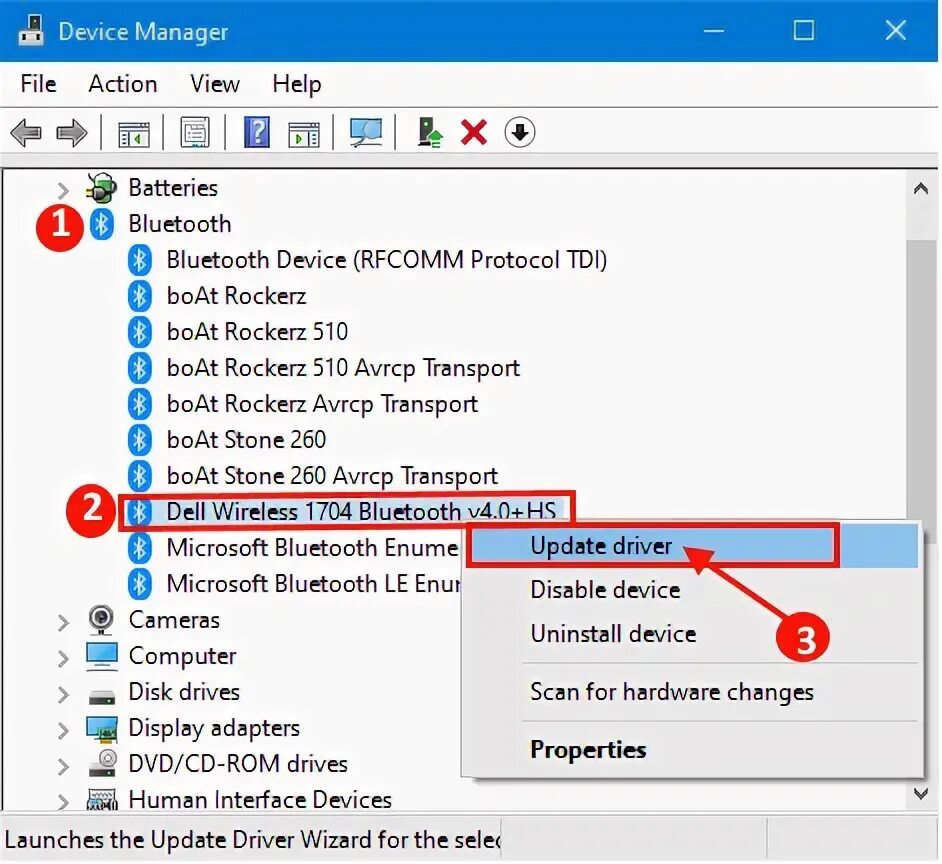Expand the Disk drives category
The width and height of the screenshot is (942, 864).
pos(63,695)
